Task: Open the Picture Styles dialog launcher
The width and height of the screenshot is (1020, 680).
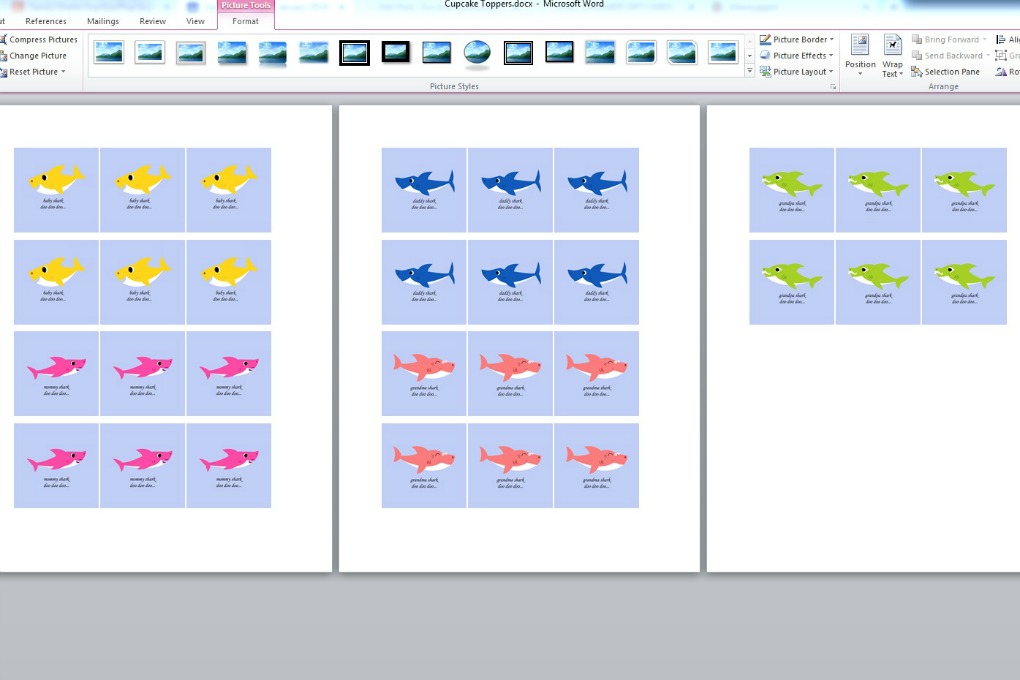Action: pyautogui.click(x=833, y=87)
